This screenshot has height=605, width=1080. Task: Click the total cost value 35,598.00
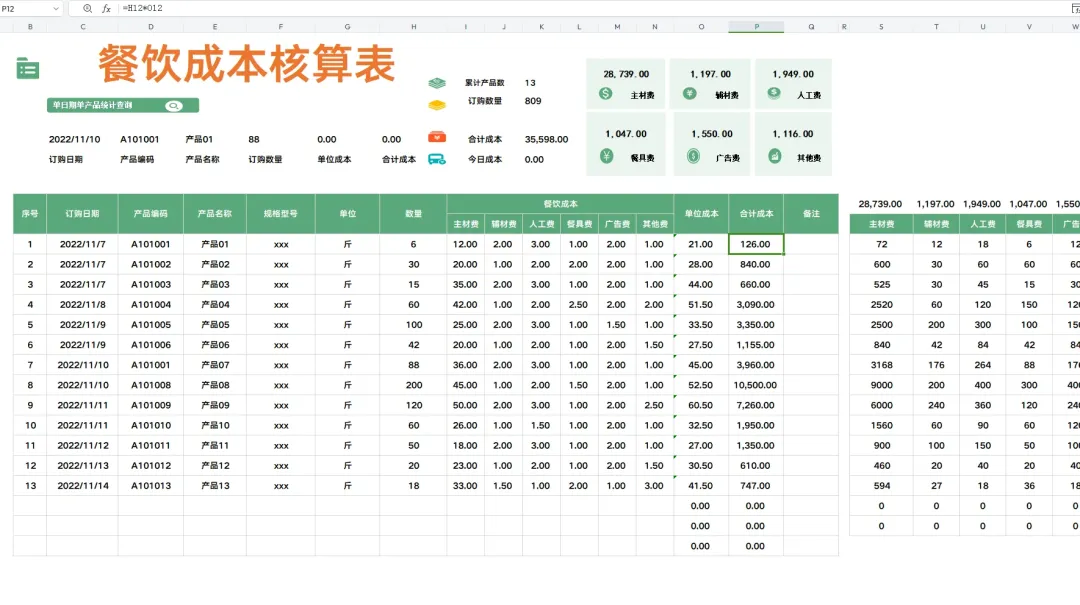tap(546, 139)
